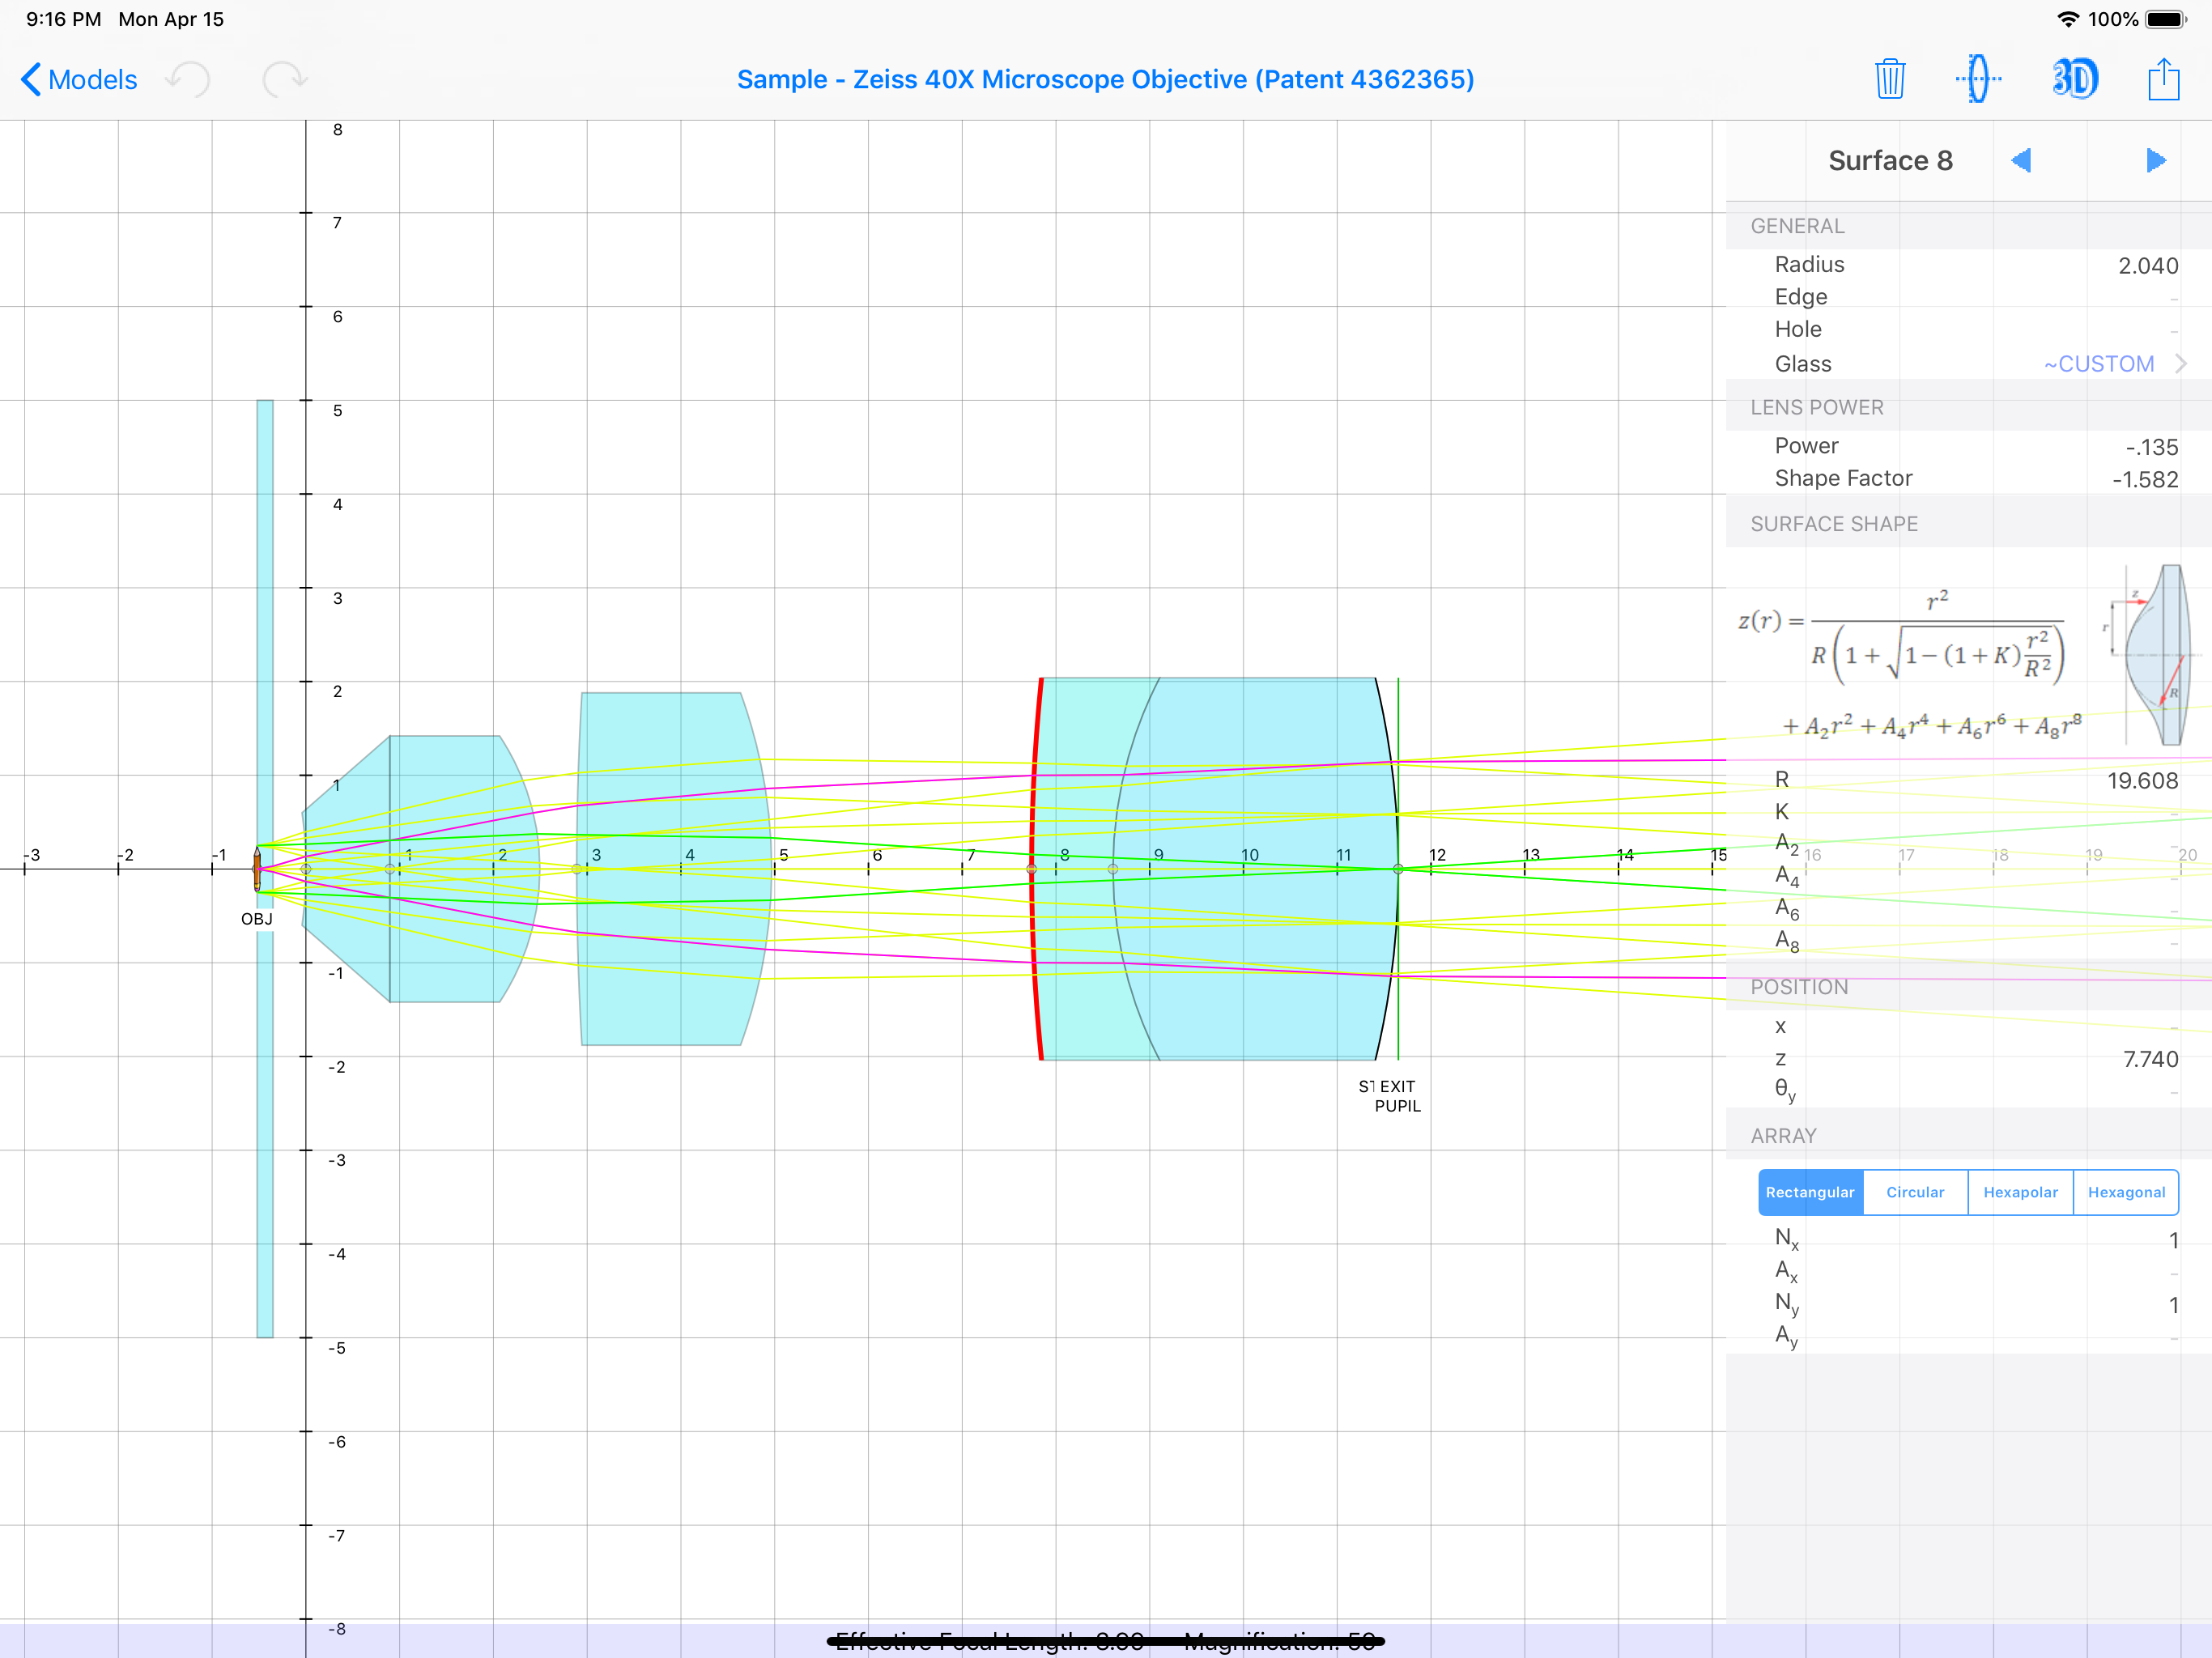Tap the Surface 8 title
Viewport: 2212px width, 1658px height.
click(x=1890, y=160)
